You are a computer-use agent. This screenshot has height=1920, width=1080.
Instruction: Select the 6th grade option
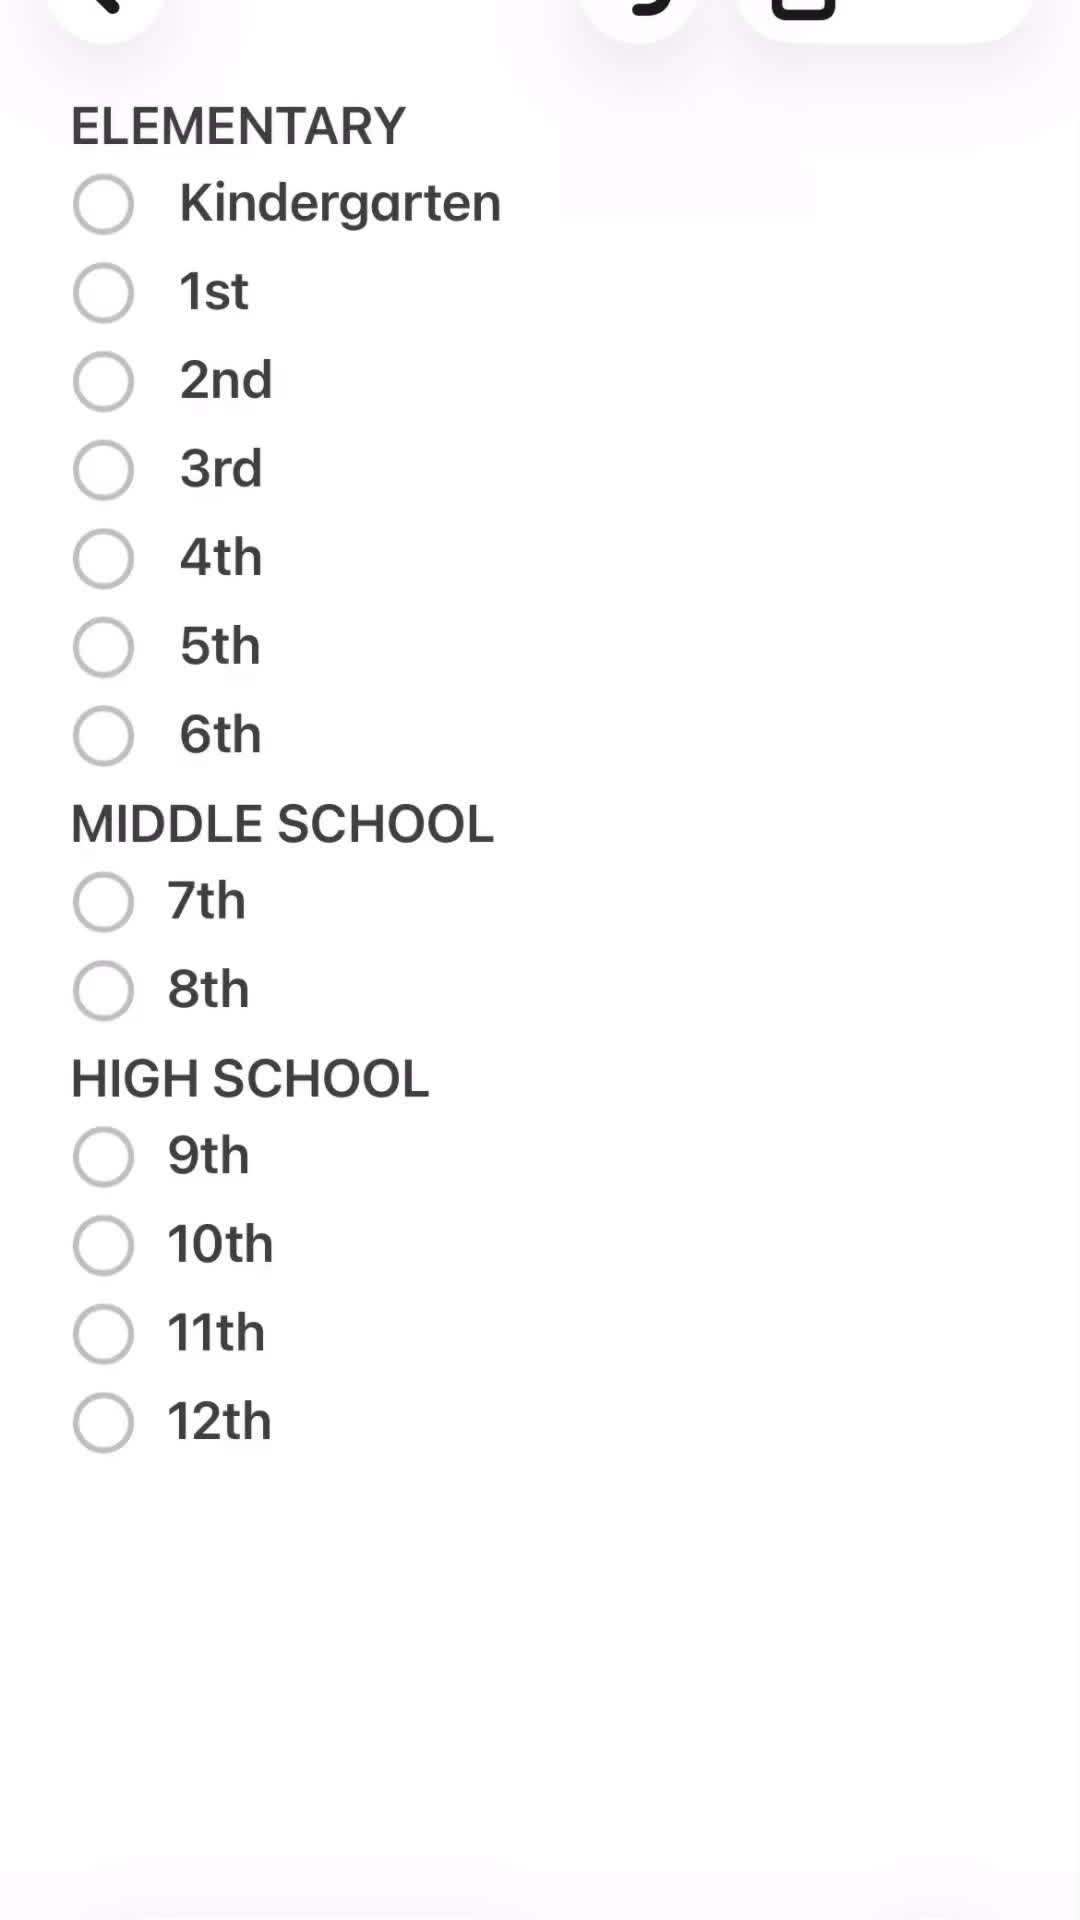pyautogui.click(x=103, y=736)
